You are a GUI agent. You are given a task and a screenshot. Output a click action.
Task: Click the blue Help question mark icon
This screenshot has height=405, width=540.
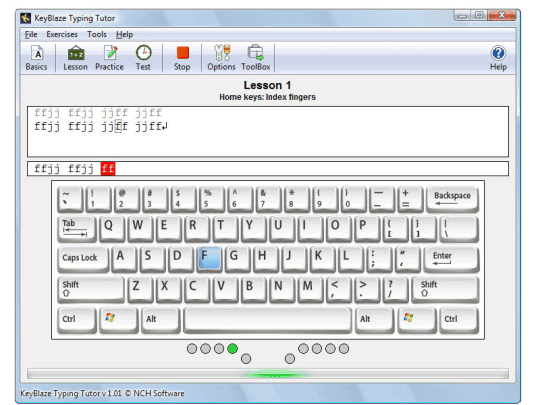[498, 58]
